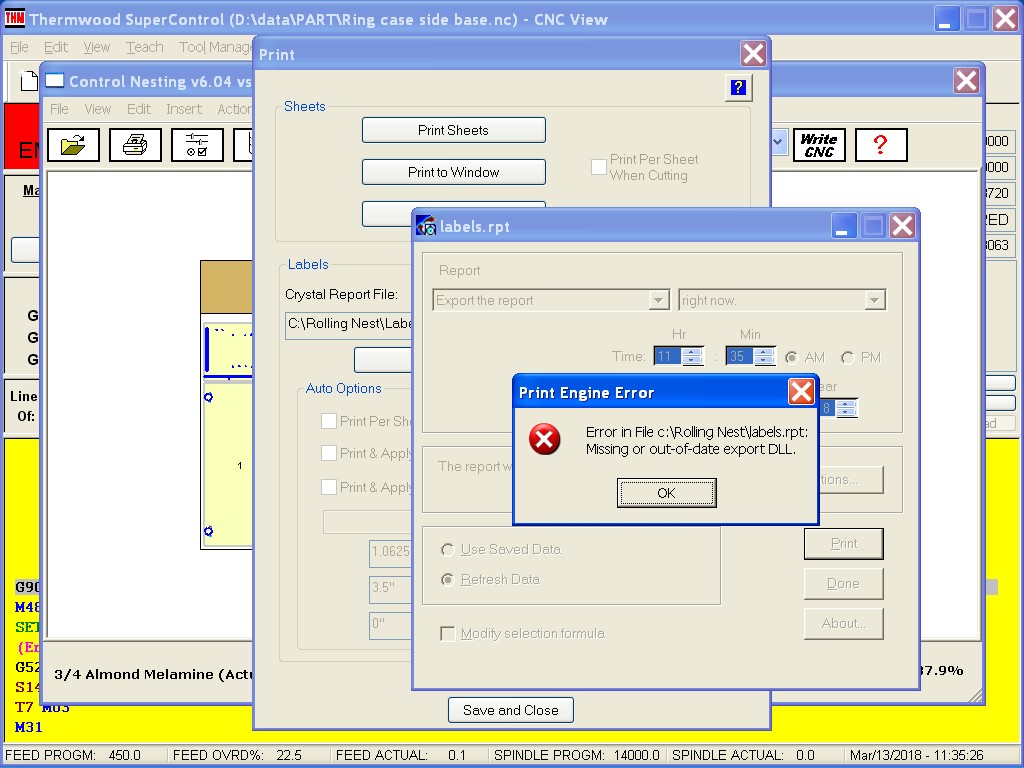Click the Write CNC toolbar button
The height and width of the screenshot is (768, 1024).
point(819,145)
